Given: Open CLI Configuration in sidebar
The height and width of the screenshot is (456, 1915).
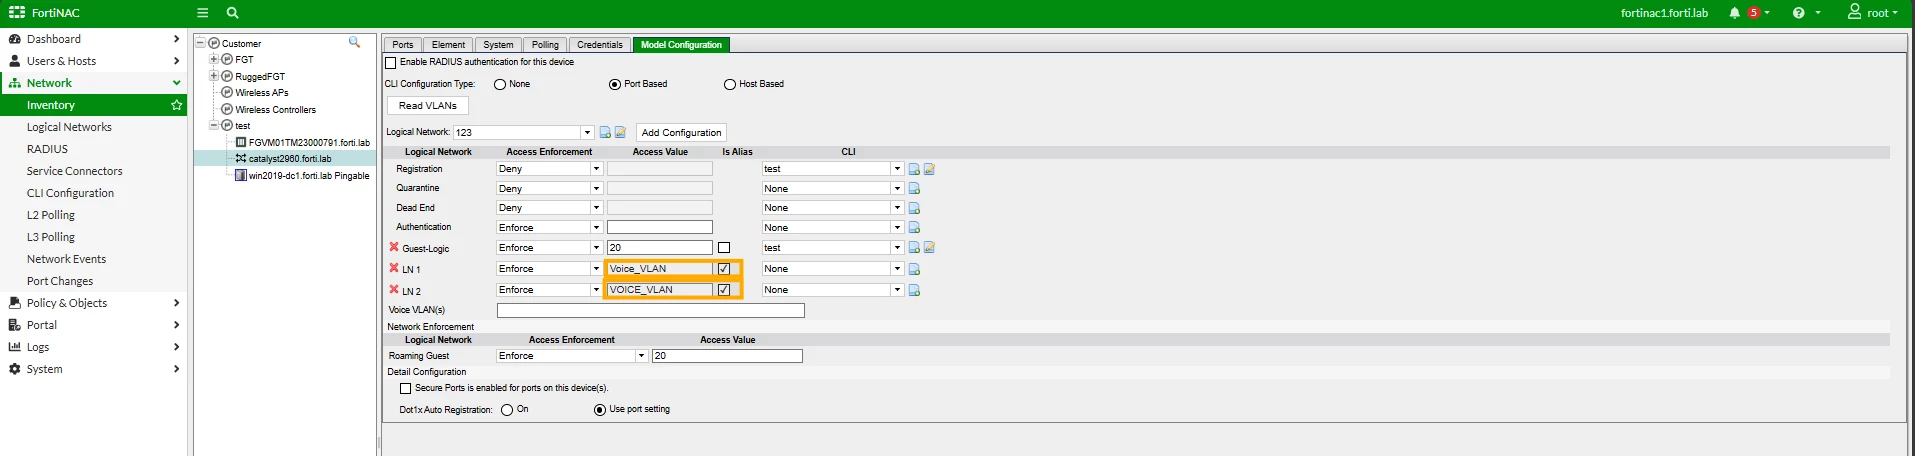Looking at the screenshot, I should (70, 193).
